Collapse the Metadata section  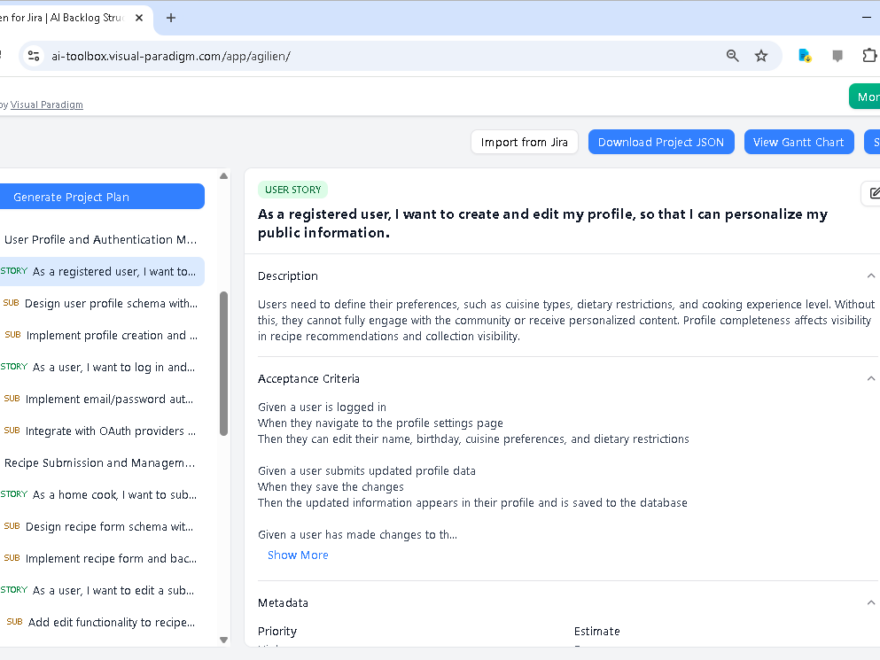[871, 602]
